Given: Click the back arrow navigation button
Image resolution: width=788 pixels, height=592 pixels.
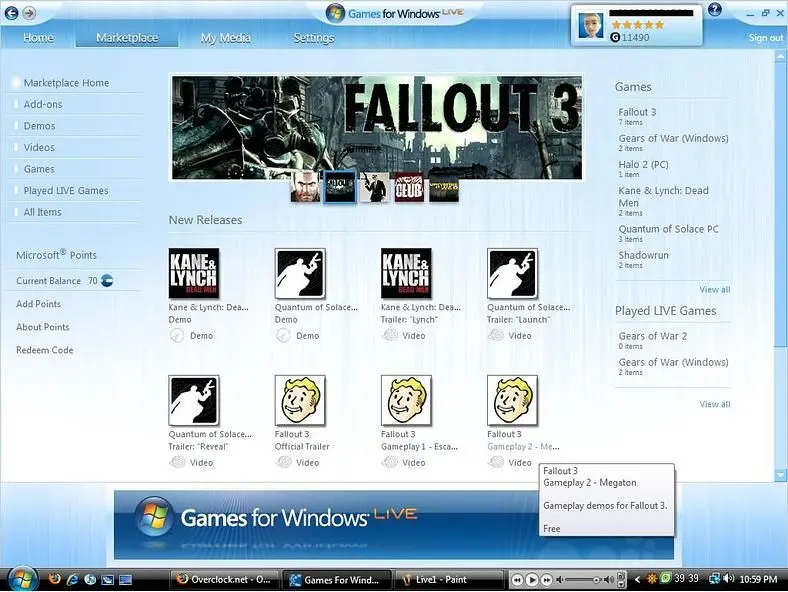Looking at the screenshot, I should click(x=11, y=13).
